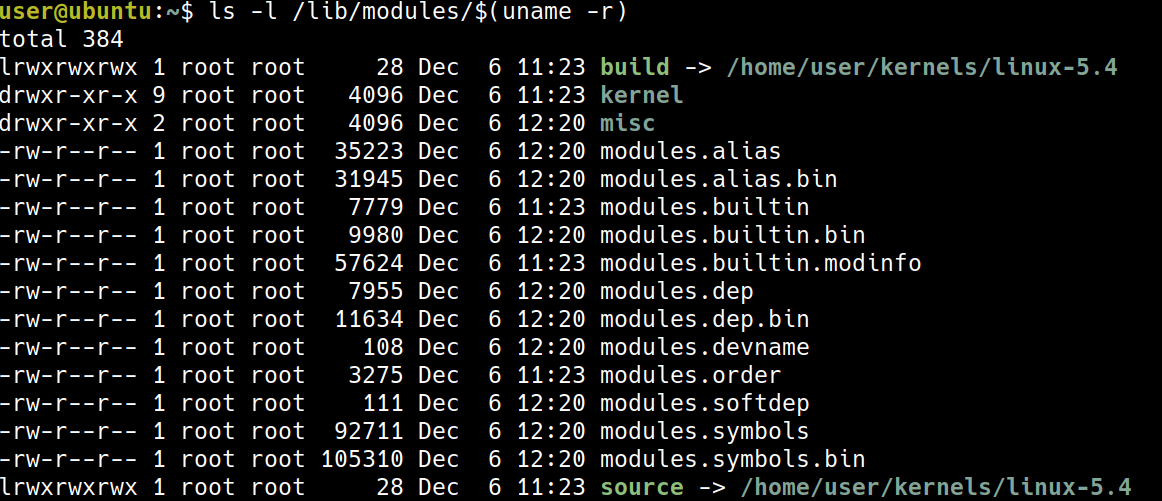Select the misc directory name

627,124
